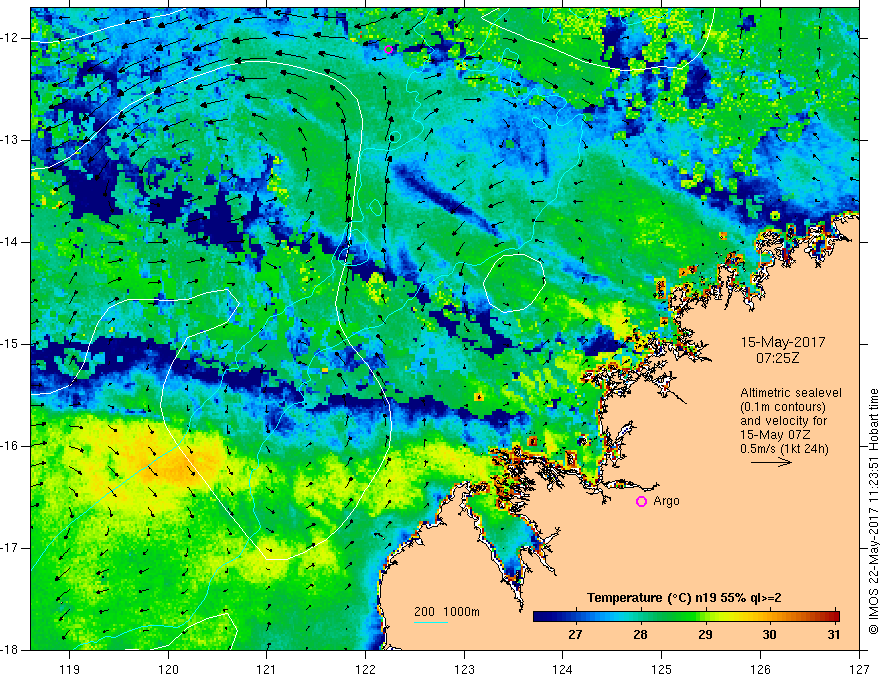The width and height of the screenshot is (880, 680).
Task: Click the longitude label '126'
Action: click(760, 669)
